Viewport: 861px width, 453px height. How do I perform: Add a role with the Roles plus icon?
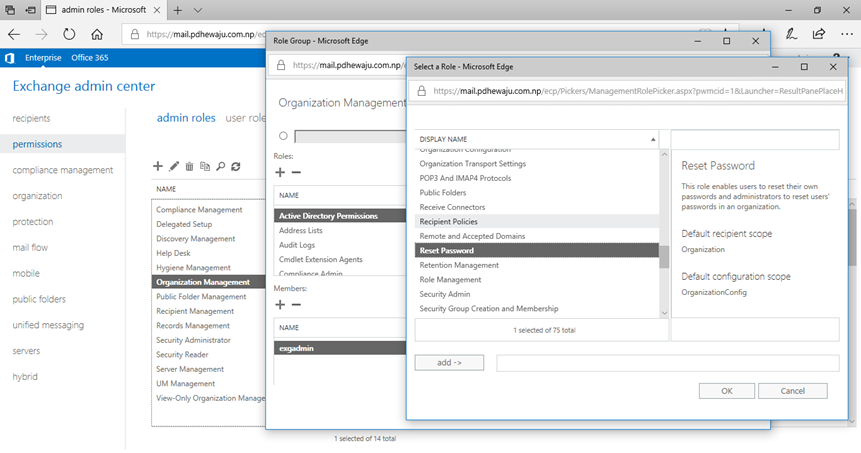coord(280,173)
